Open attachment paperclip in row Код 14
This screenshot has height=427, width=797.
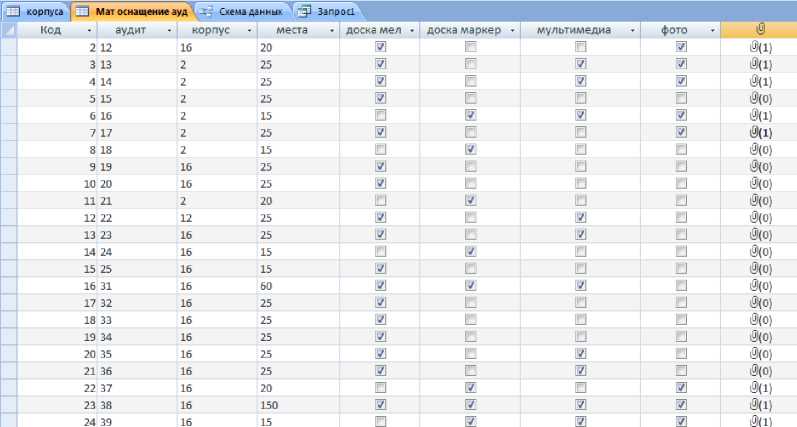pos(761,252)
